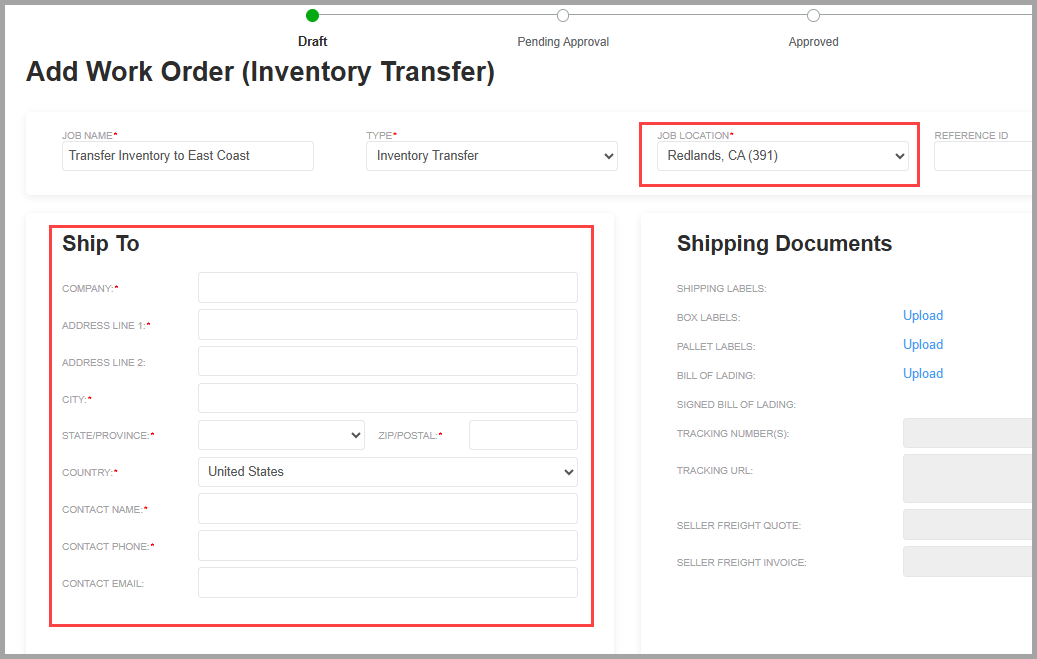
Task: Click the Pending Approval label text
Action: pos(563,42)
